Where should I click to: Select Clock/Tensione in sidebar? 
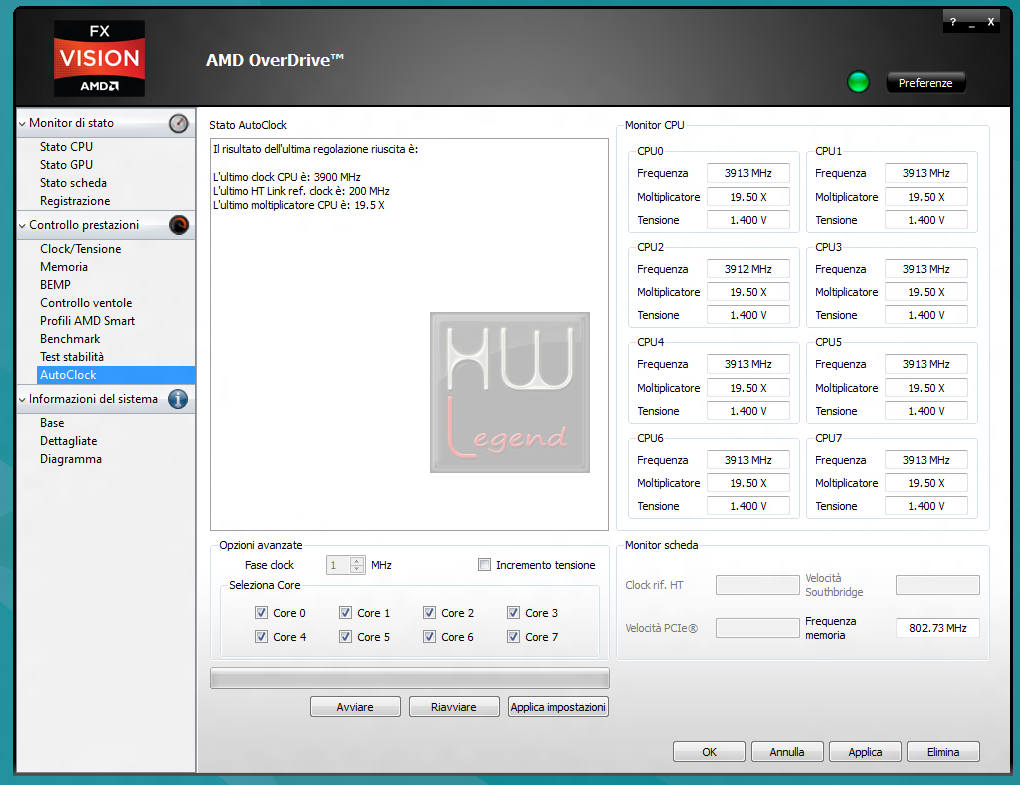pyautogui.click(x=81, y=249)
